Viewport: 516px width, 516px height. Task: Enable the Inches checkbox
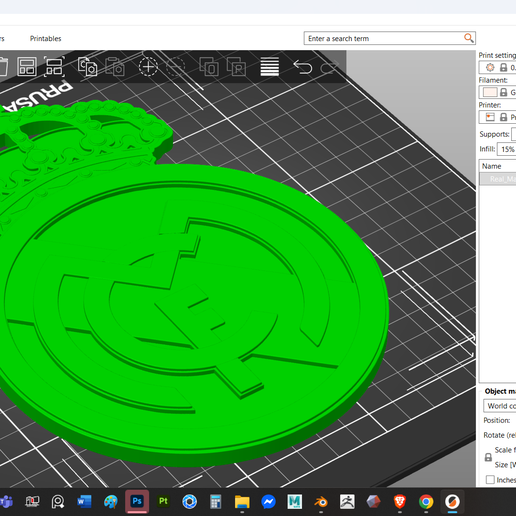(490, 480)
